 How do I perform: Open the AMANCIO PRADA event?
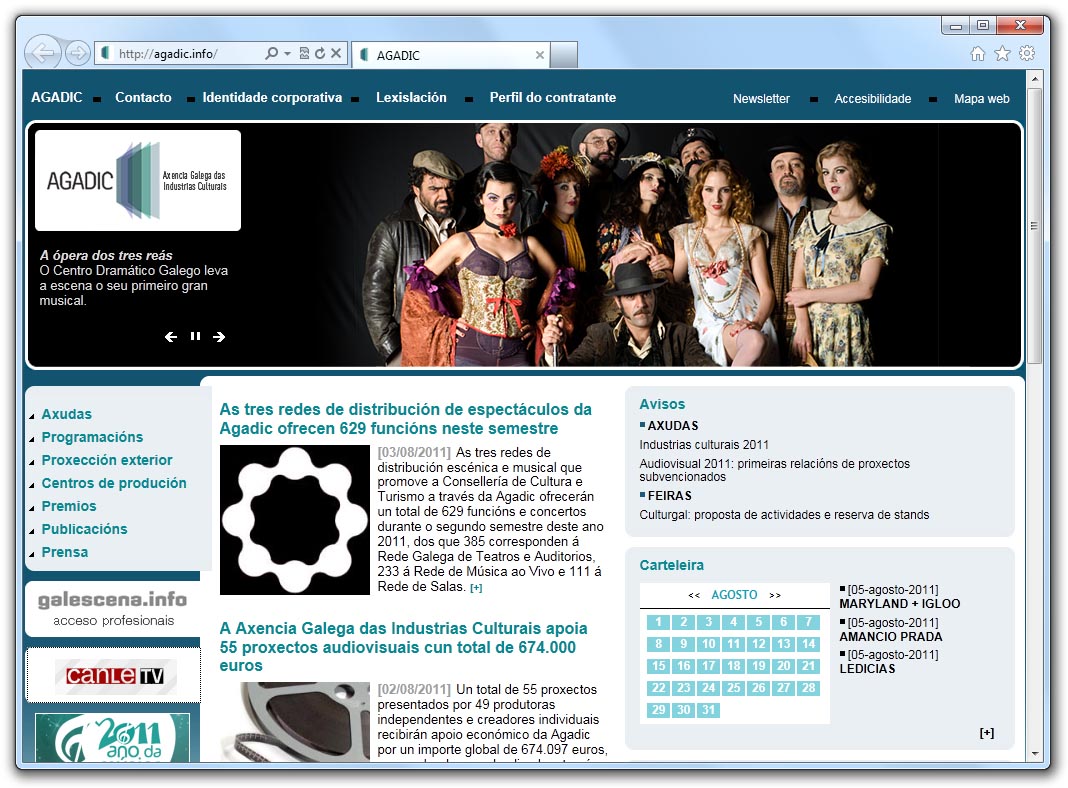click(x=891, y=637)
